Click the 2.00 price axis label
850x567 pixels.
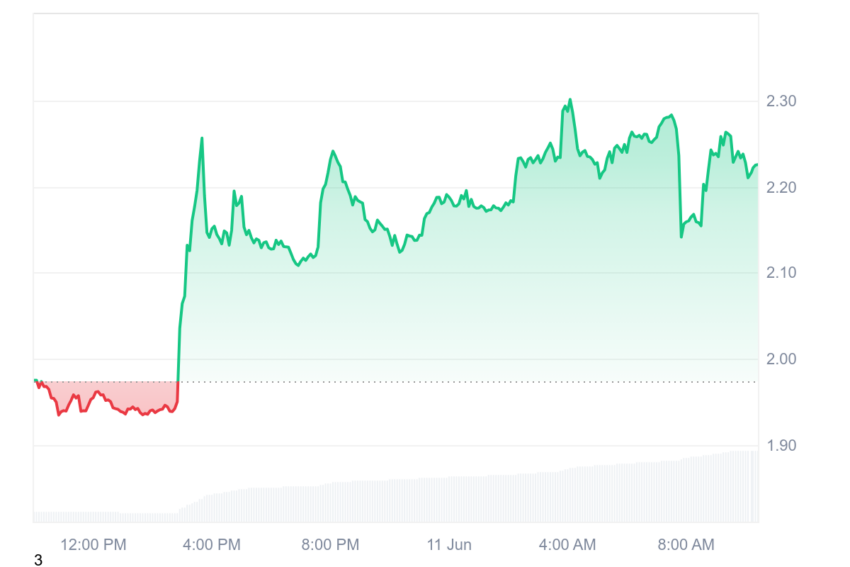[781, 359]
